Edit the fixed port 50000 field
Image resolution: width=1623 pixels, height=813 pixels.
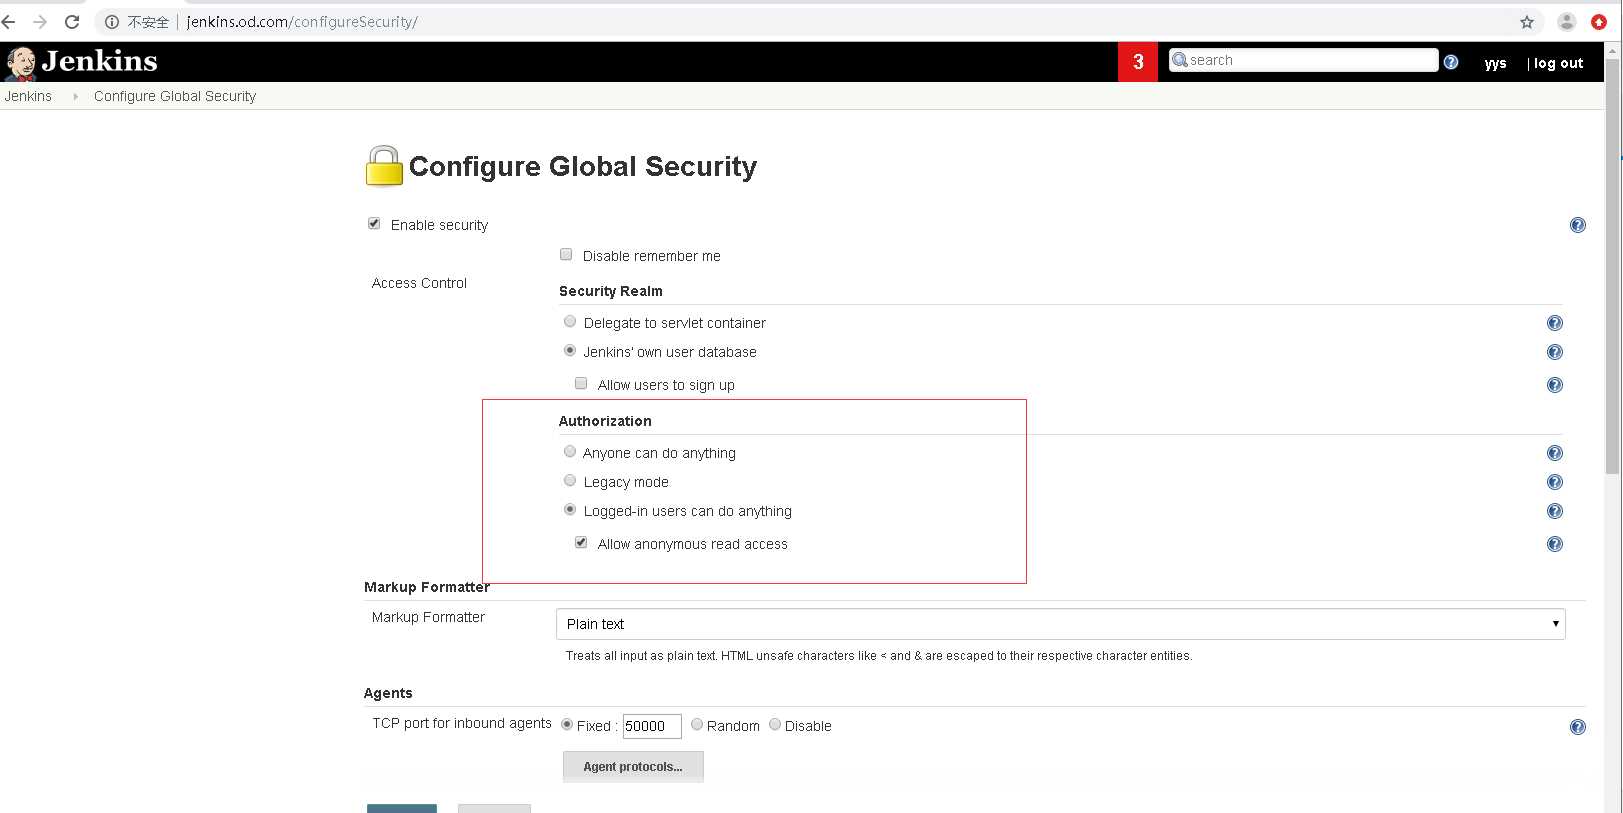point(652,726)
